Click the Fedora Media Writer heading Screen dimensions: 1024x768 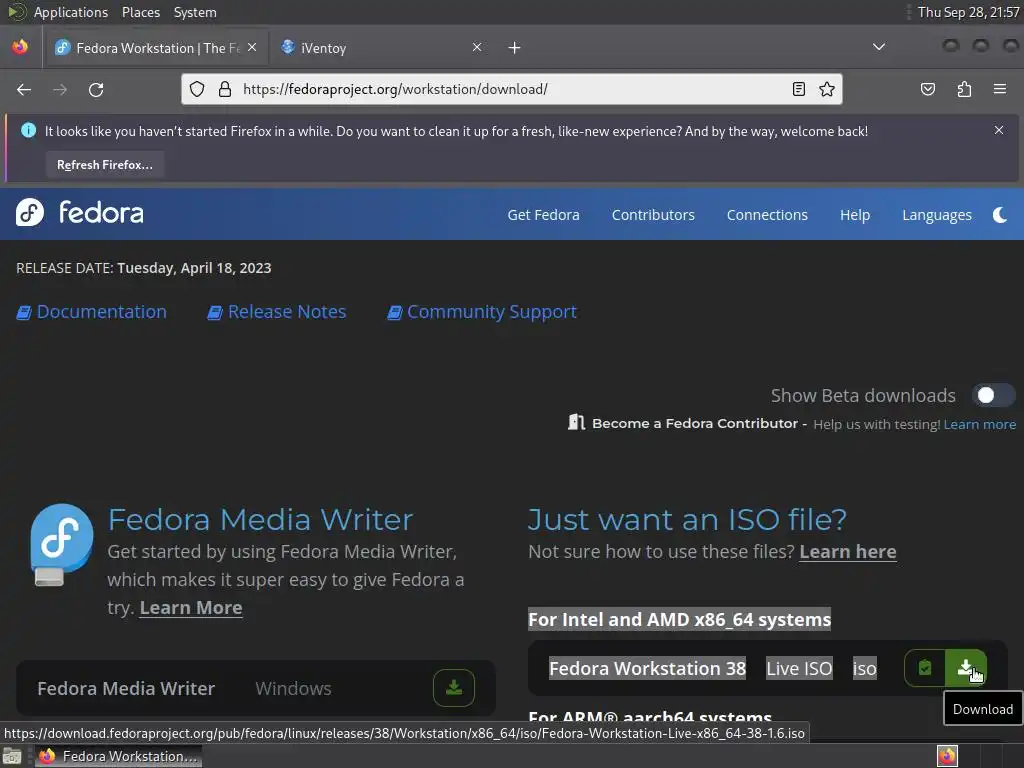pos(261,520)
